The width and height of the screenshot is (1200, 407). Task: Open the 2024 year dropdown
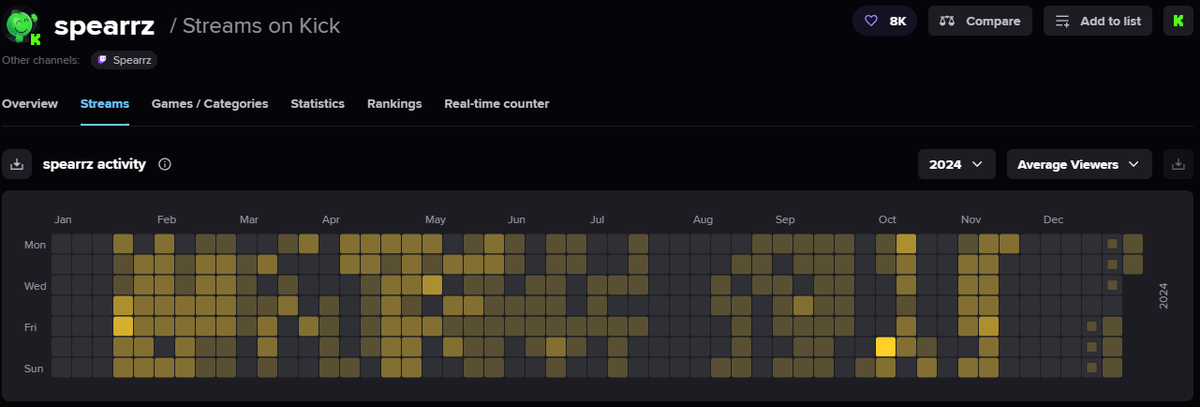[956, 164]
